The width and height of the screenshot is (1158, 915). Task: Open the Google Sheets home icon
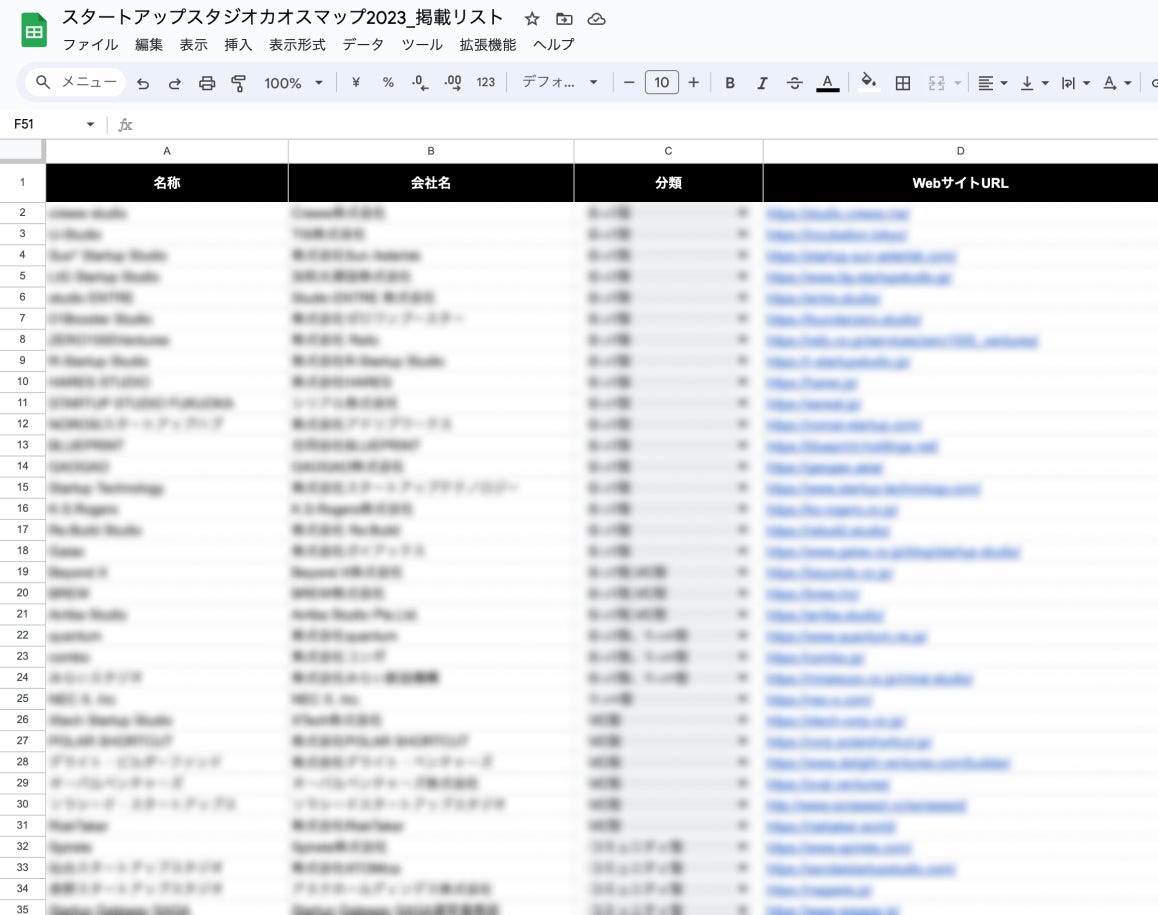(x=34, y=30)
